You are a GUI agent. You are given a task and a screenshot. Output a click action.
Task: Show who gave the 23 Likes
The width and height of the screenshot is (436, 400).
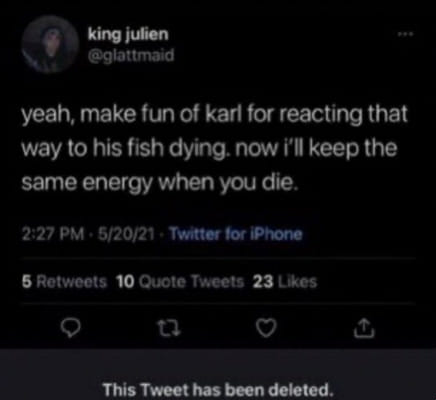pos(285,282)
